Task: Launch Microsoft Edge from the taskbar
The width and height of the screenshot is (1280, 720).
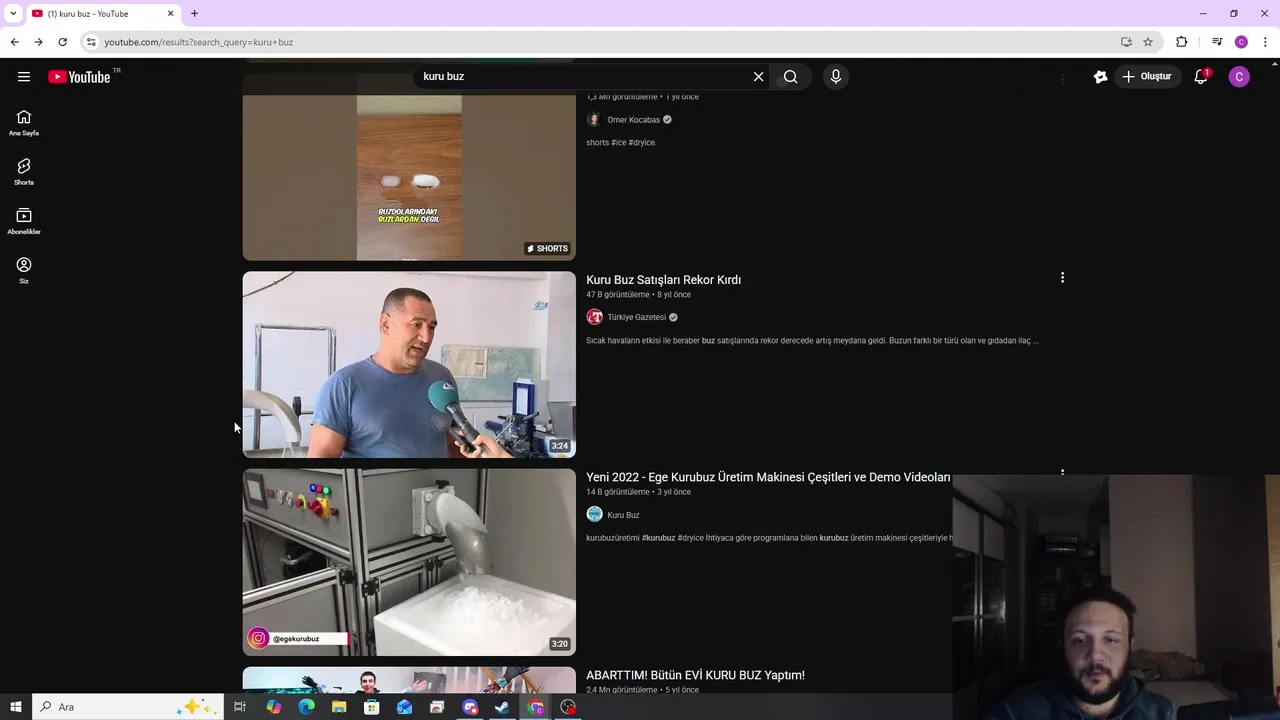Action: click(306, 707)
